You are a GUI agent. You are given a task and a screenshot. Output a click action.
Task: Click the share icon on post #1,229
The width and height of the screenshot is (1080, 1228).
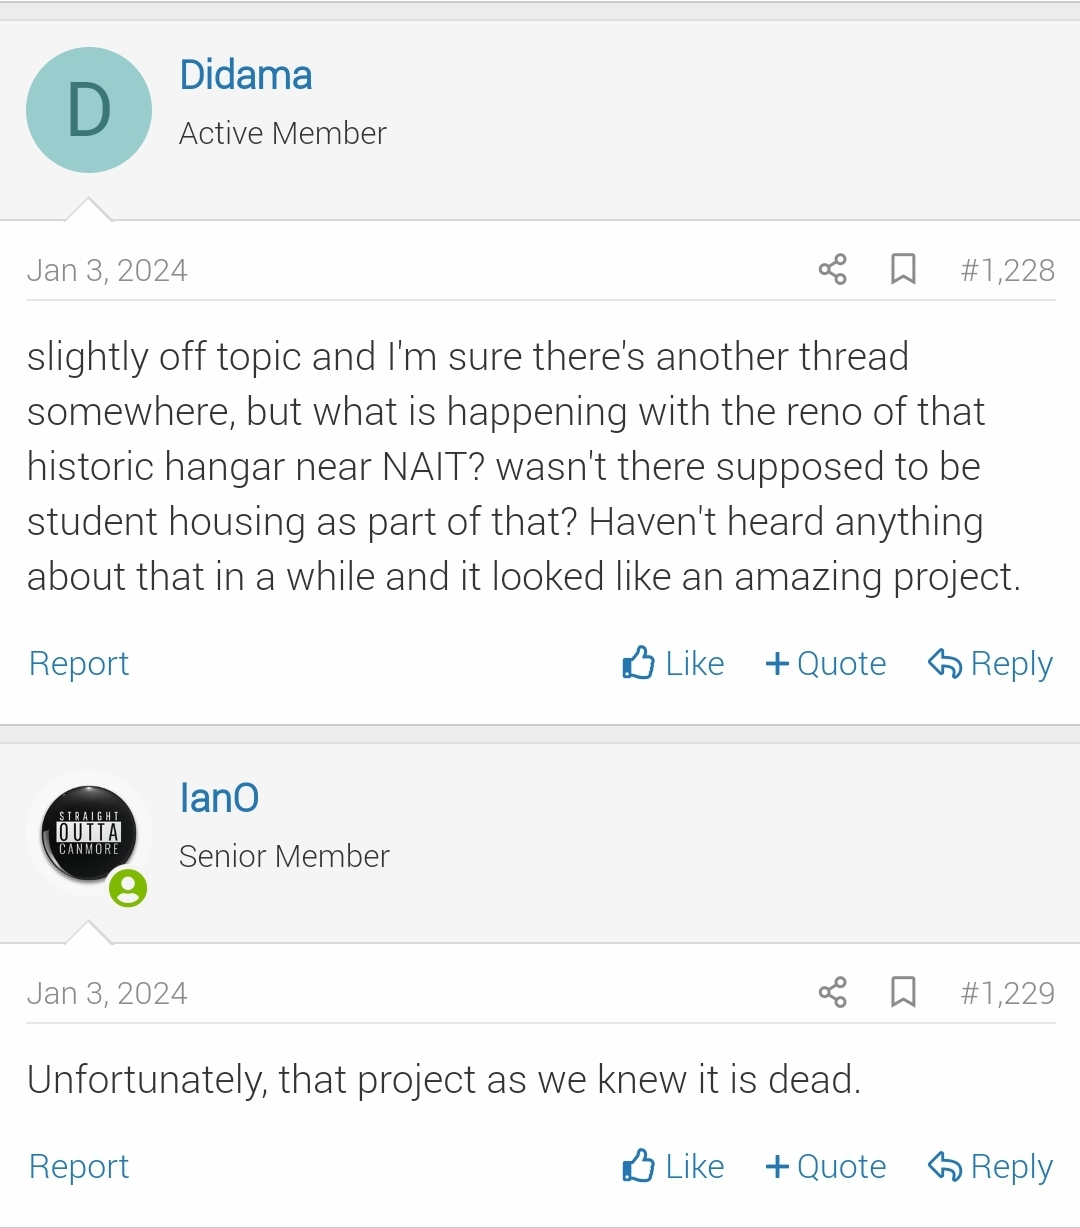(832, 993)
